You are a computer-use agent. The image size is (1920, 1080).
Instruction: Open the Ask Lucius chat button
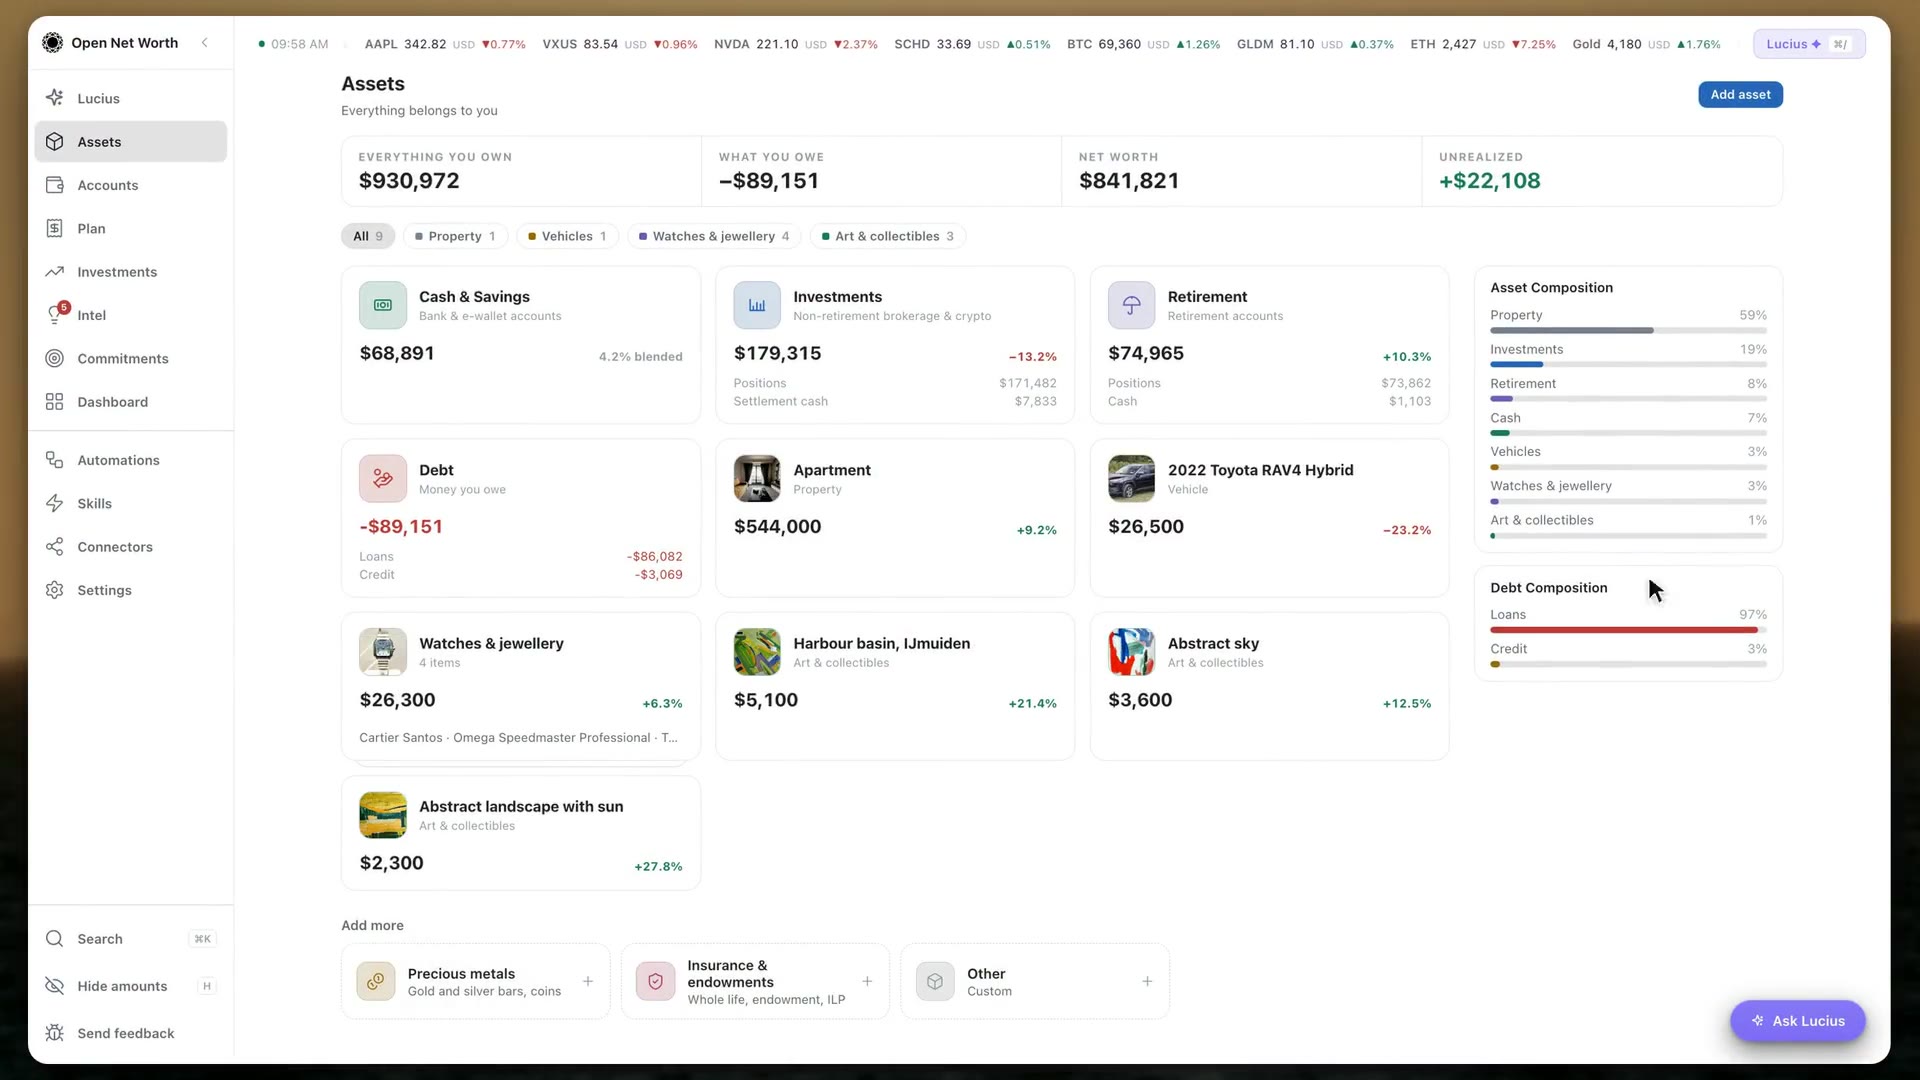click(1797, 1021)
